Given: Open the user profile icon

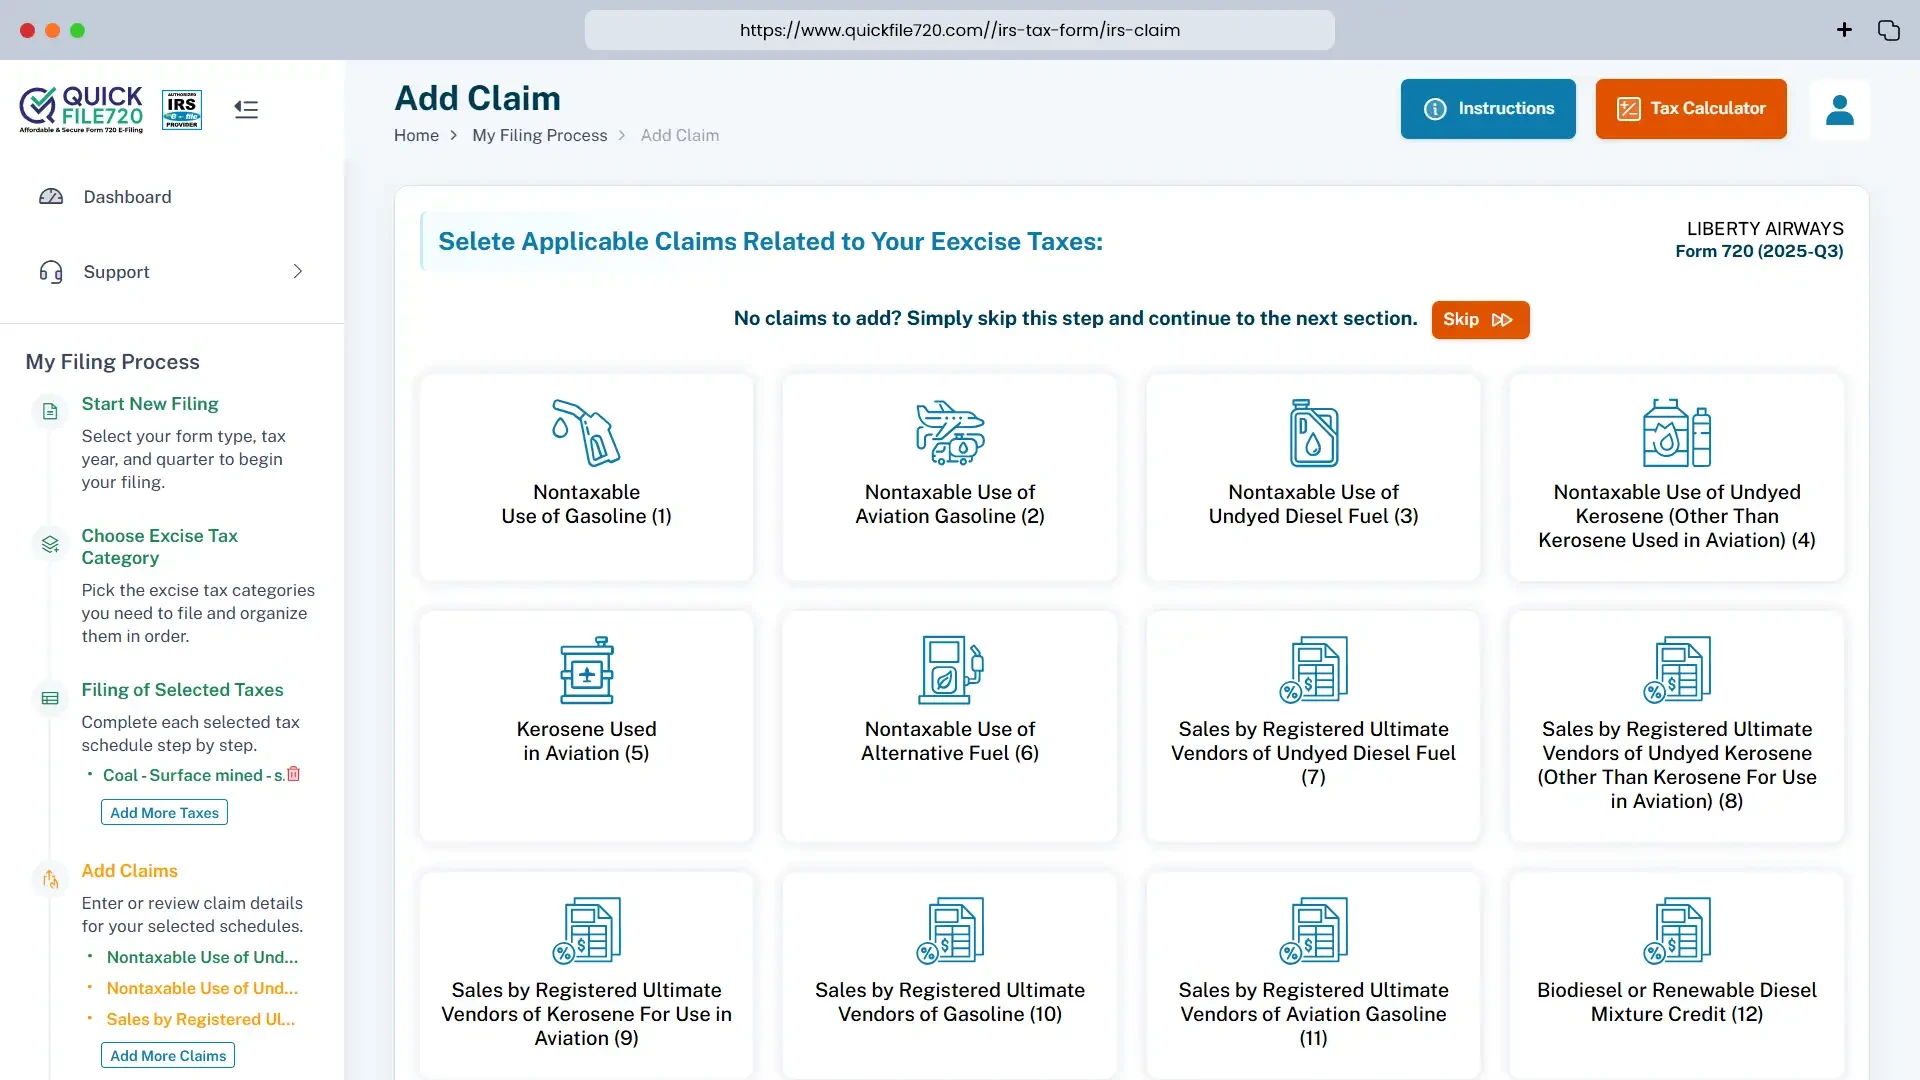Looking at the screenshot, I should 1839,109.
